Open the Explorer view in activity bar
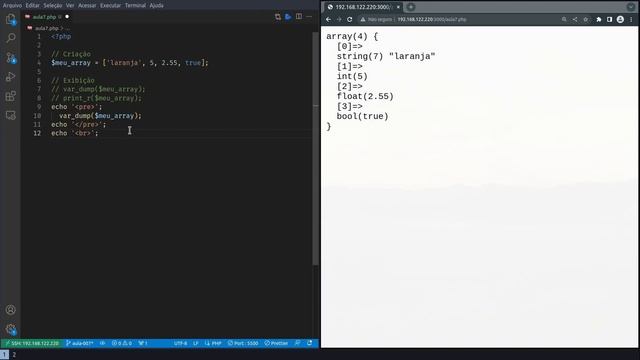 11,19
